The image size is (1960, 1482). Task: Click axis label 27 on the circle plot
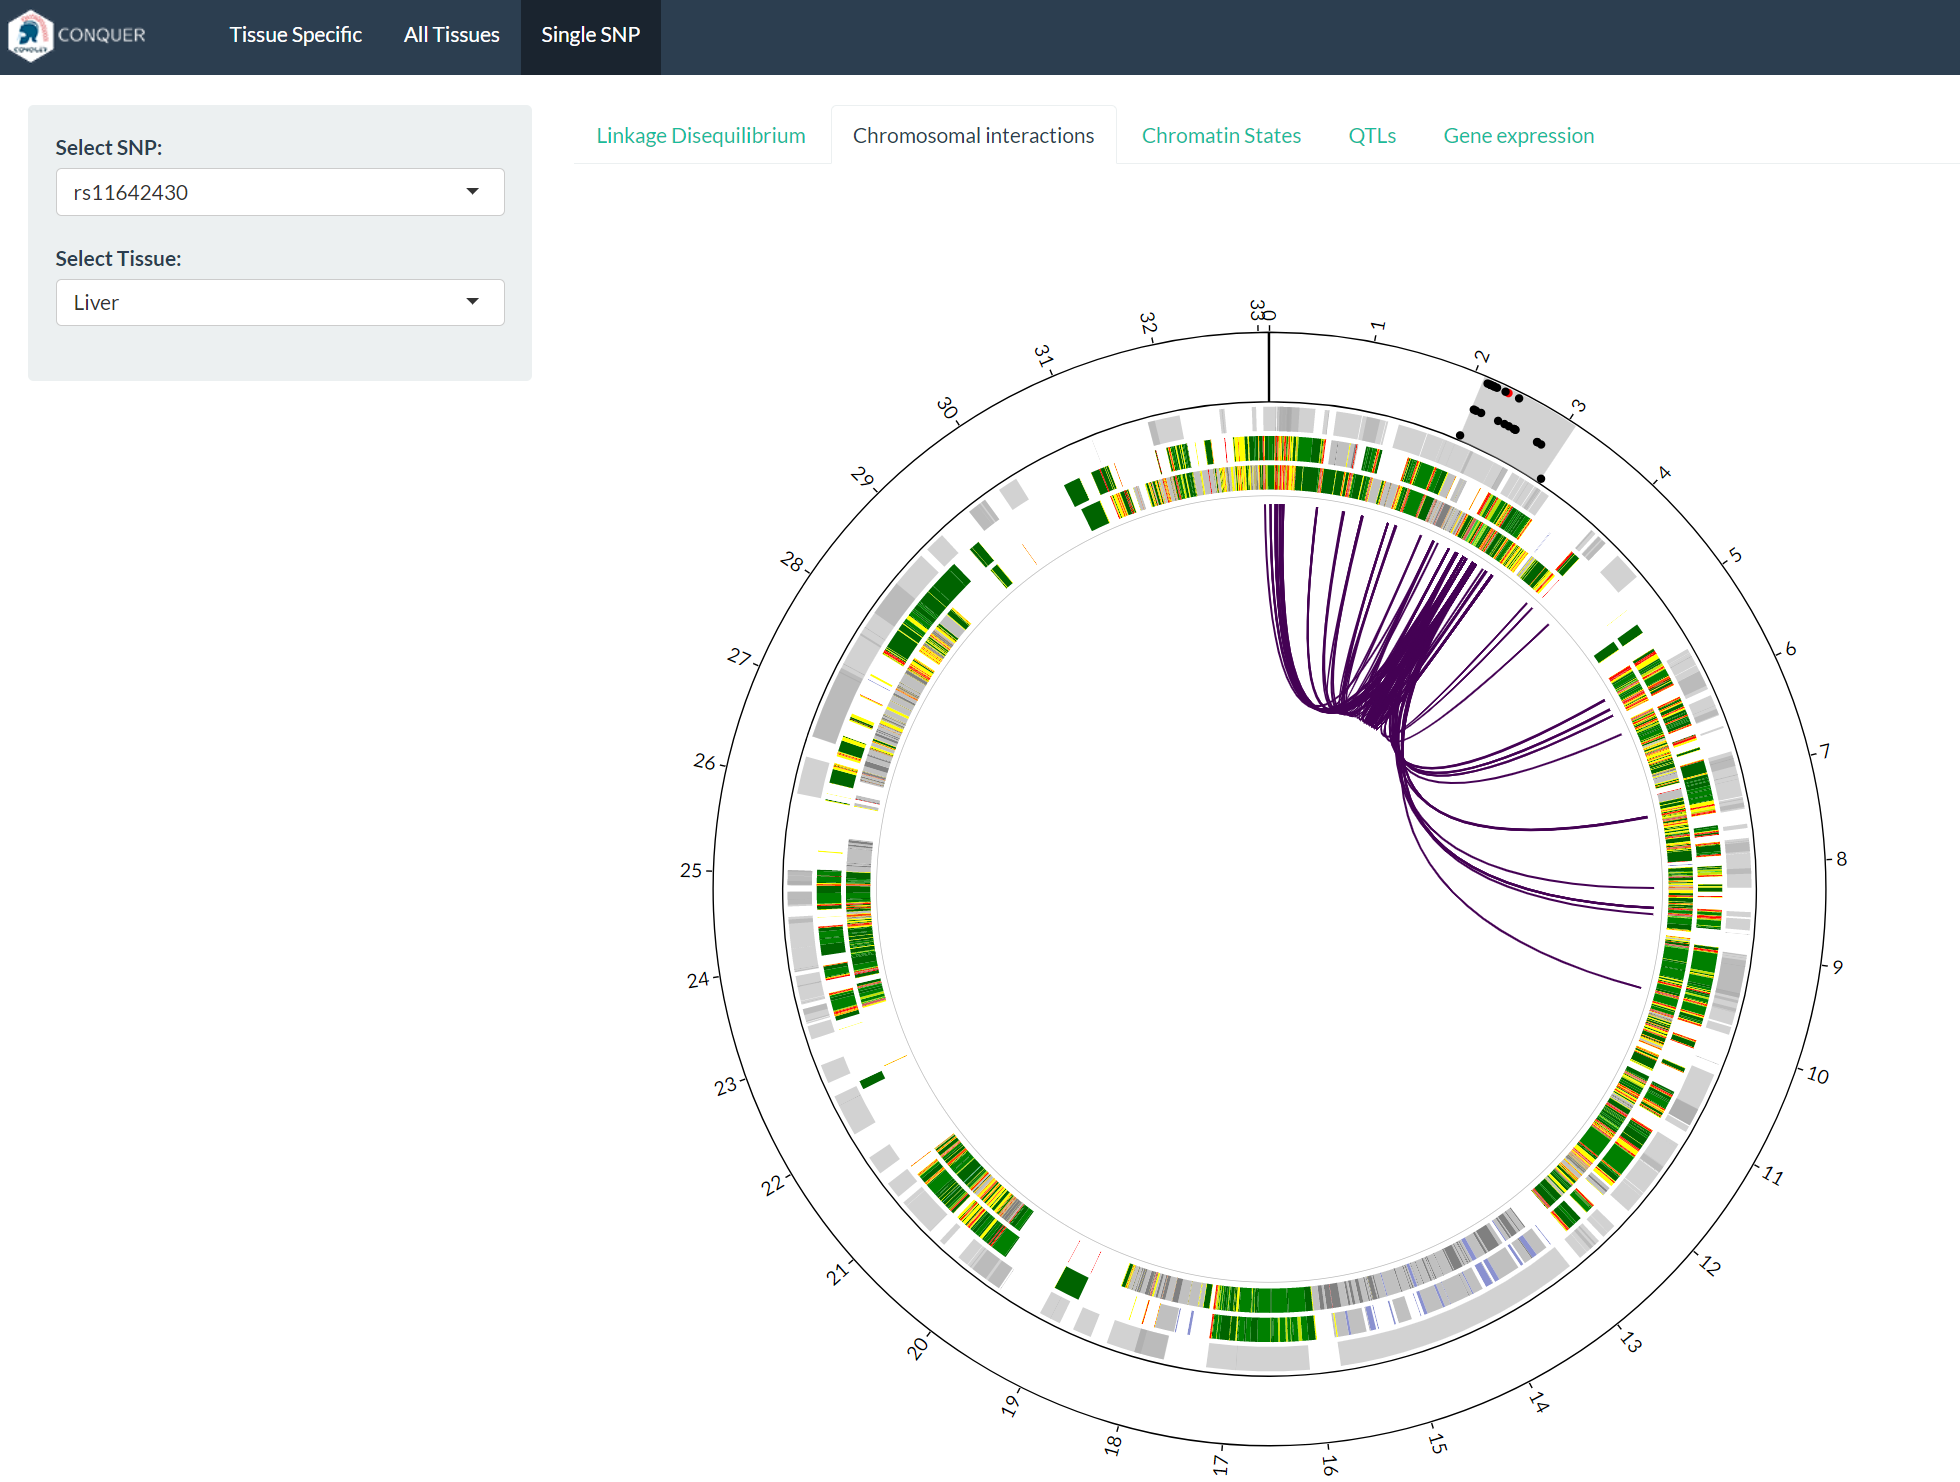click(x=739, y=657)
